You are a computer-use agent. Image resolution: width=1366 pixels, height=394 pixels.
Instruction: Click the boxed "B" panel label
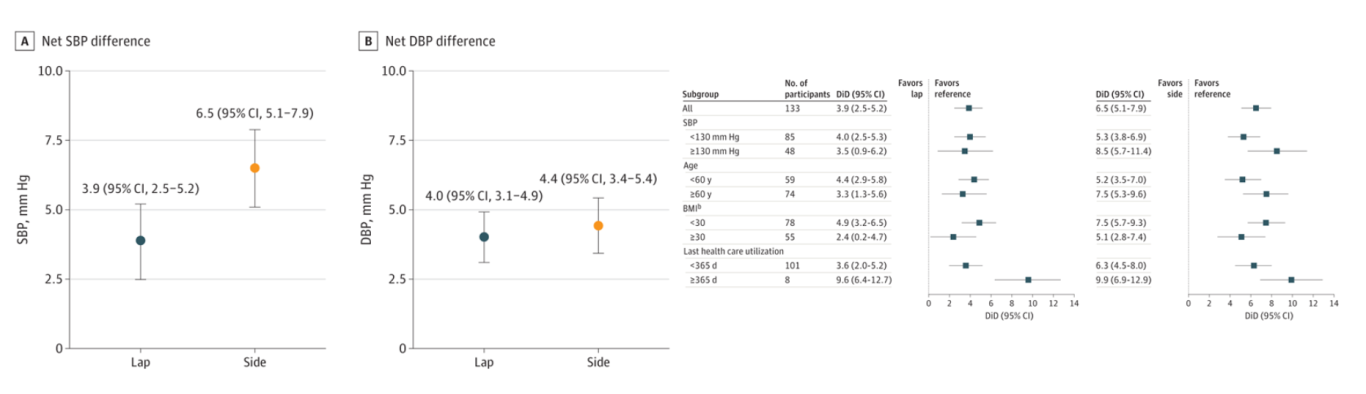point(368,41)
